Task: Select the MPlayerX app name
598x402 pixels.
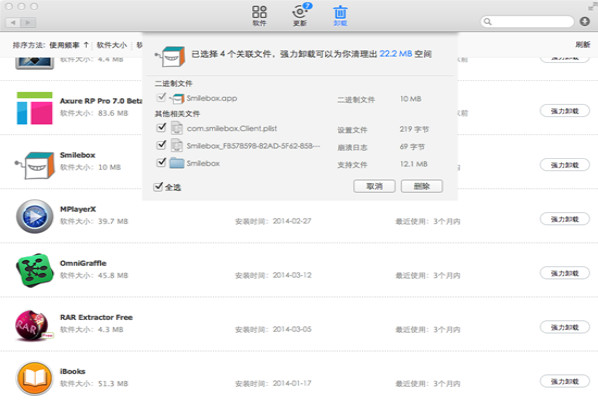Action: point(78,209)
